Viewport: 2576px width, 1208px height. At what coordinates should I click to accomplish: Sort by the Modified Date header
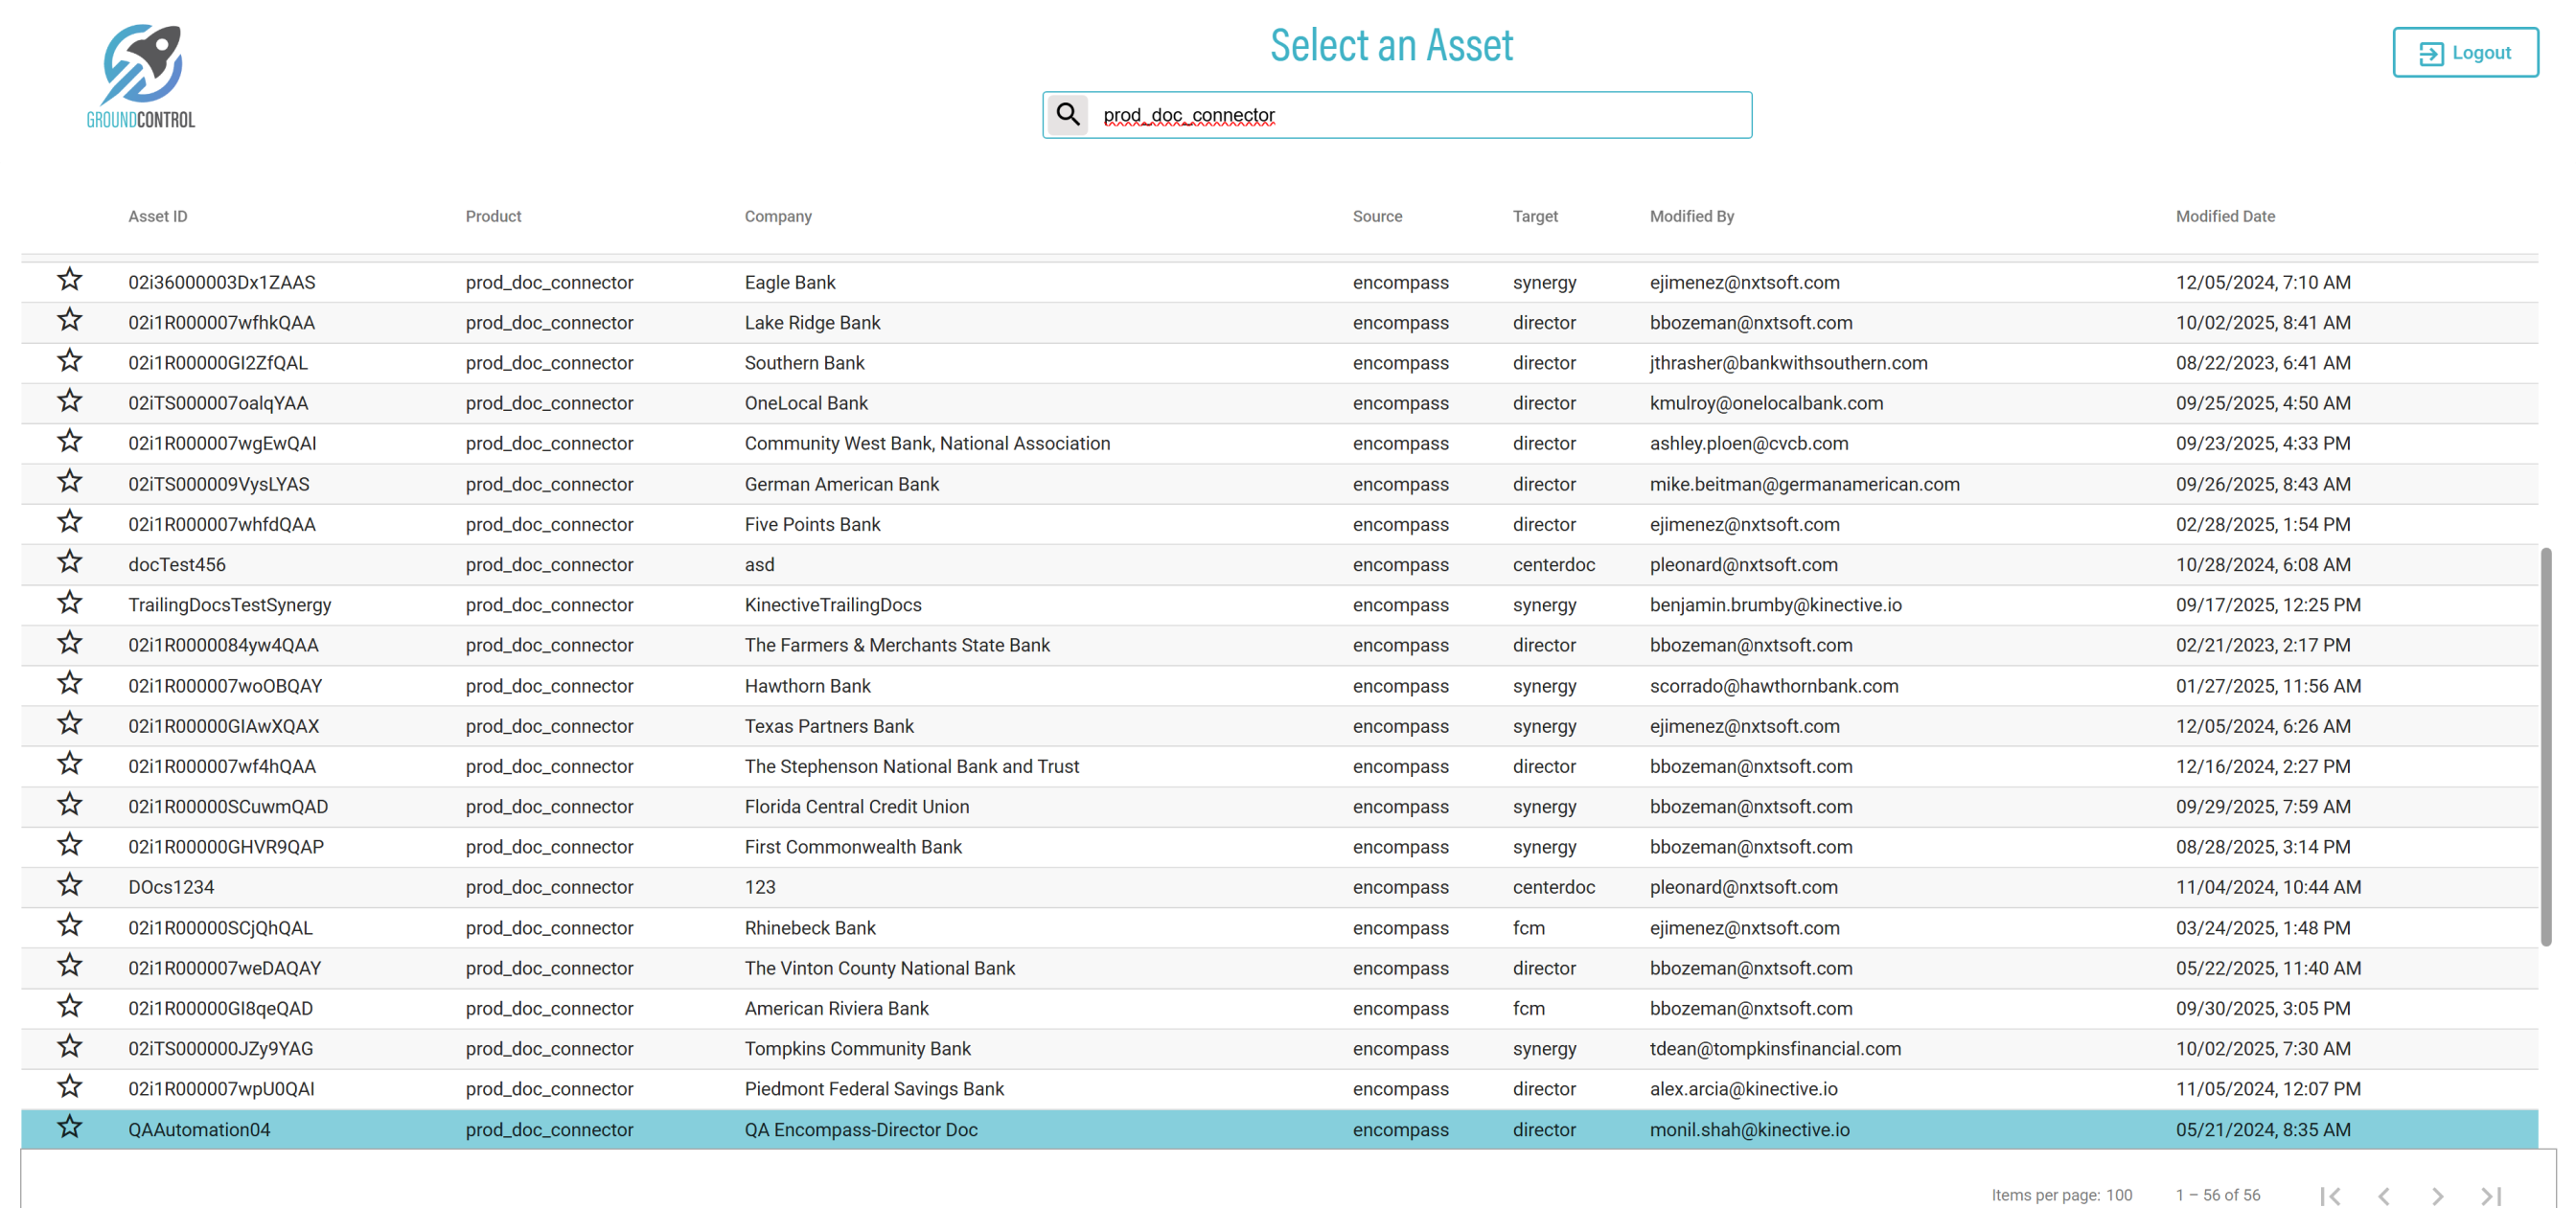tap(2224, 216)
